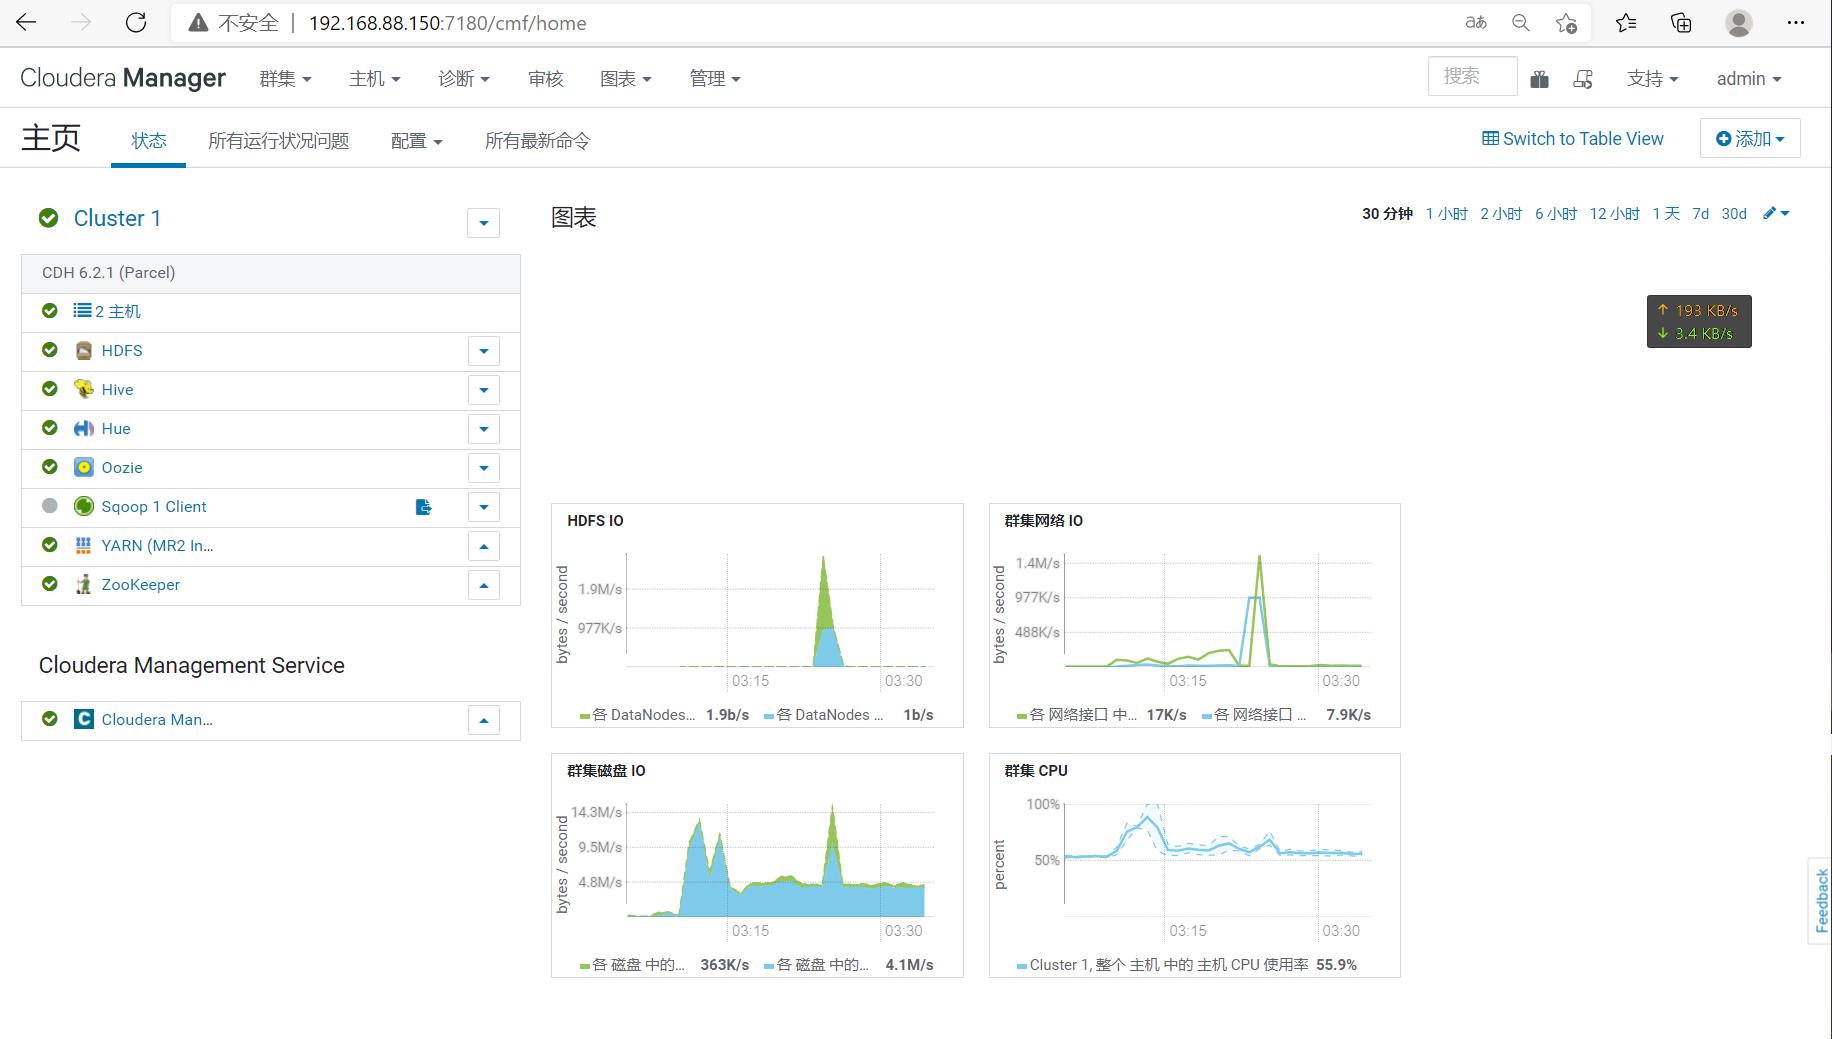
Task: Open the Sqoop 1 Client actions dropdown
Action: pyautogui.click(x=483, y=507)
